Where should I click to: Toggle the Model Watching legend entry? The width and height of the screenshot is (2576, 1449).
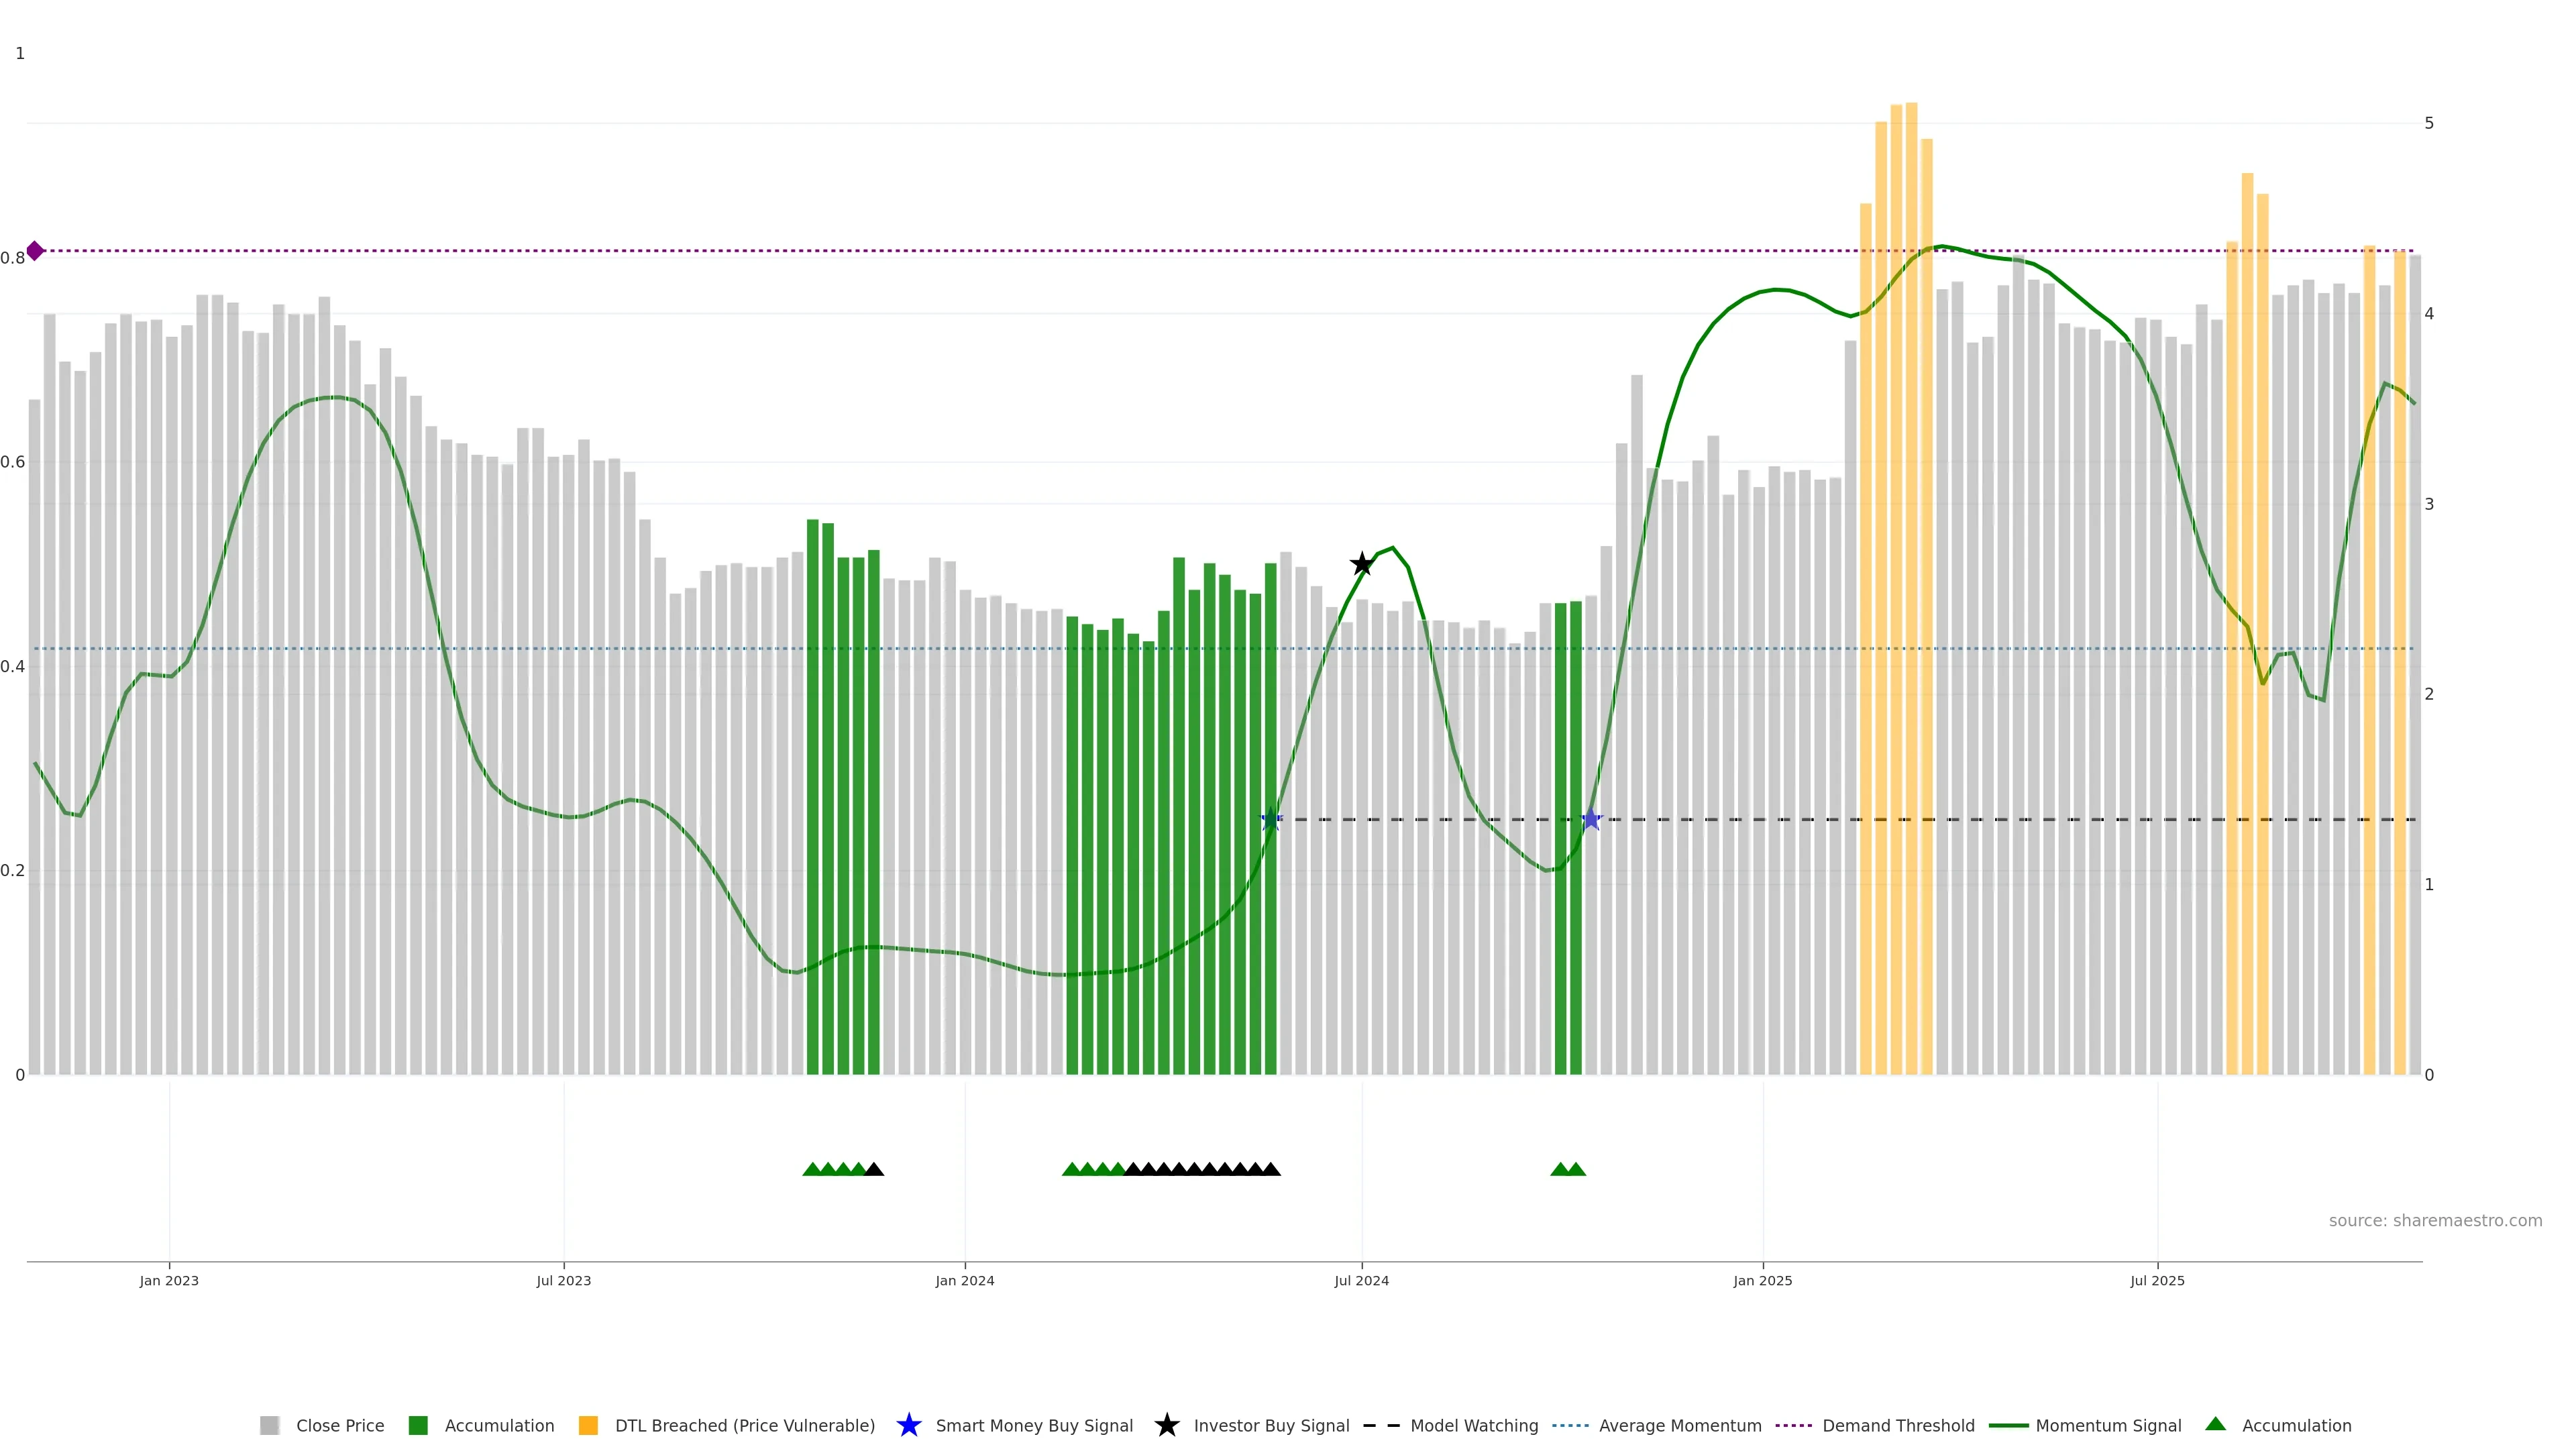1474,1426
